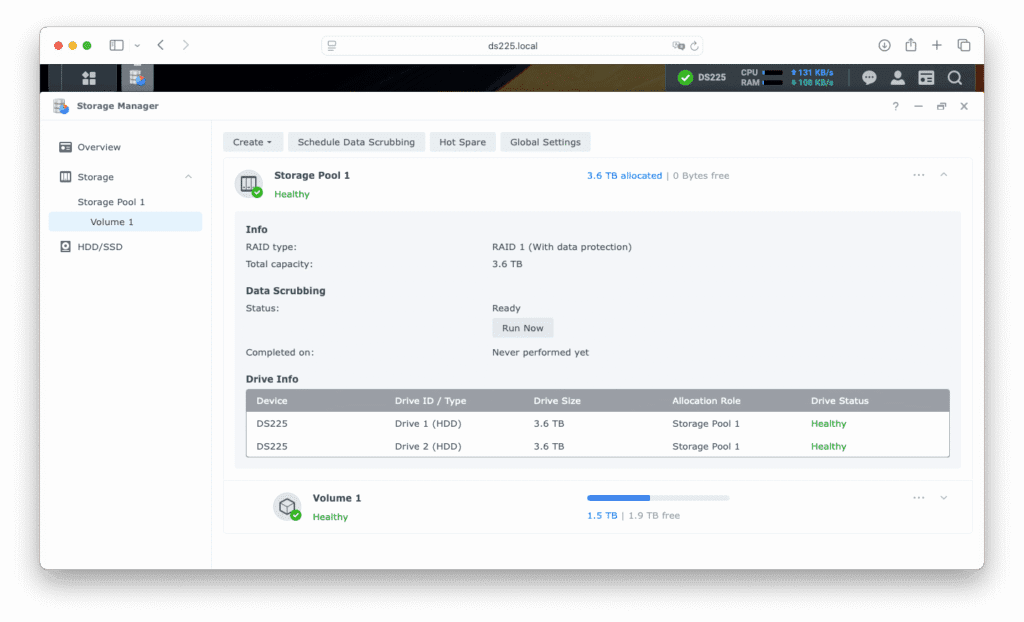Open DSM notifications speech bubble icon
1024x622 pixels.
[x=869, y=78]
